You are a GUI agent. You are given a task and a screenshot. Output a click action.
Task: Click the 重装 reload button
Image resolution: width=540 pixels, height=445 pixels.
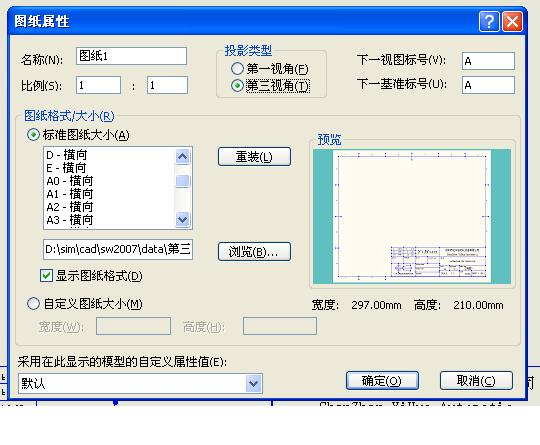click(255, 157)
